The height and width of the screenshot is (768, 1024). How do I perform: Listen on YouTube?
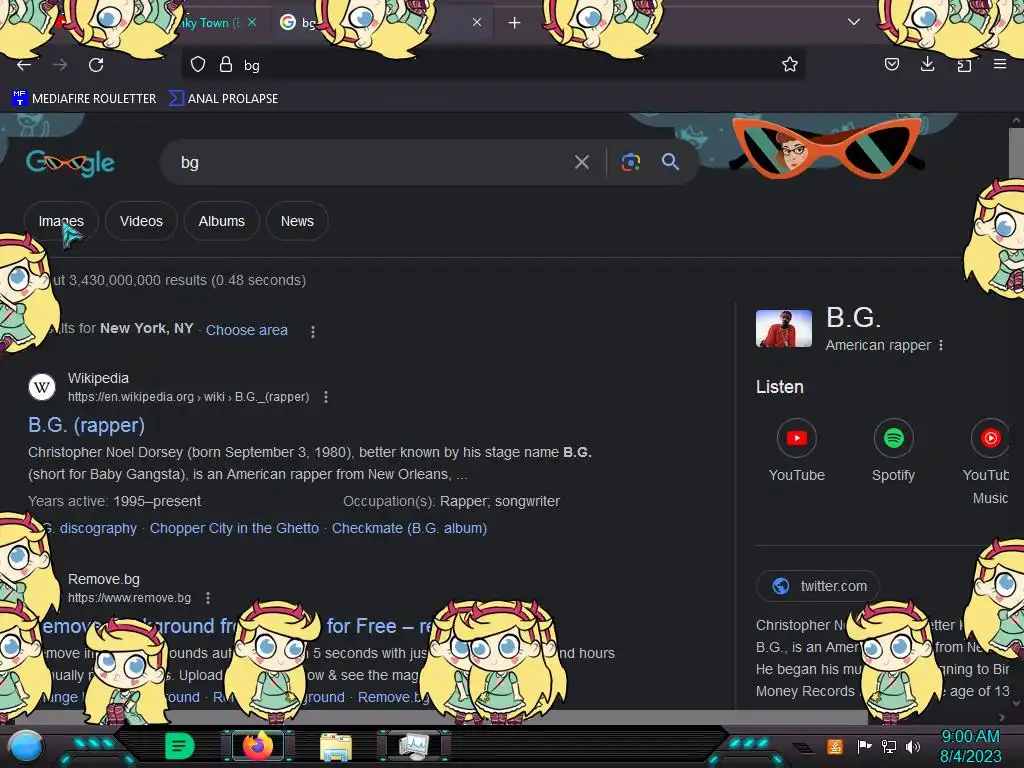pyautogui.click(x=797, y=451)
